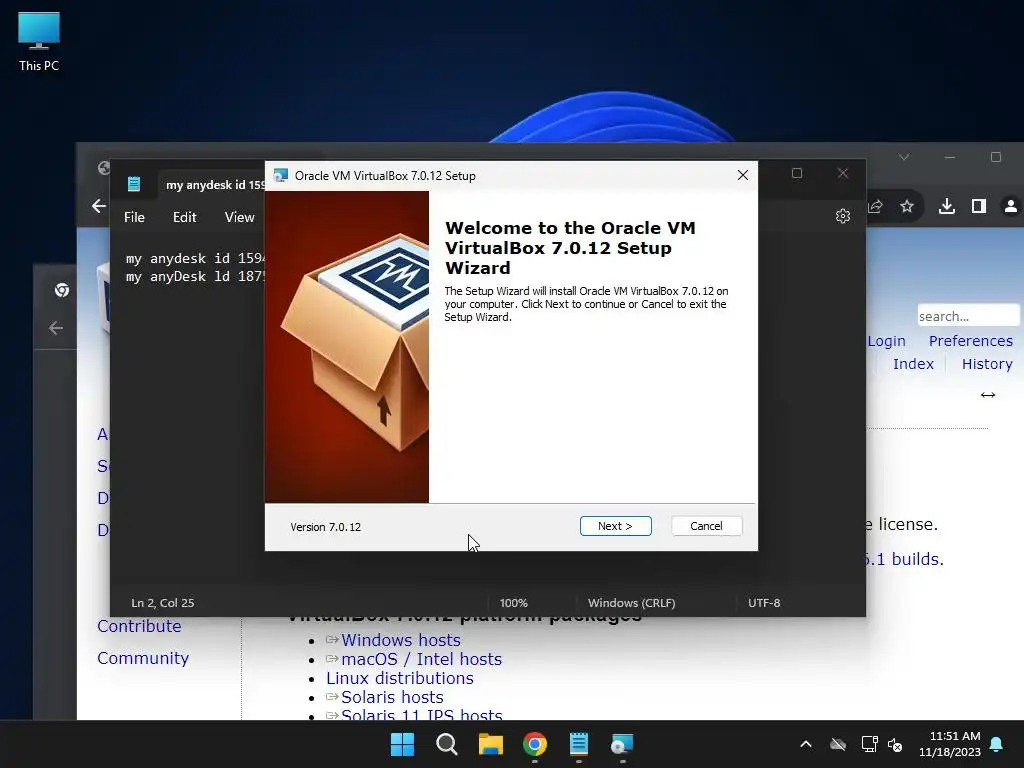Maximize the Notepad window
This screenshot has width=1024, height=768.
pyautogui.click(x=797, y=173)
